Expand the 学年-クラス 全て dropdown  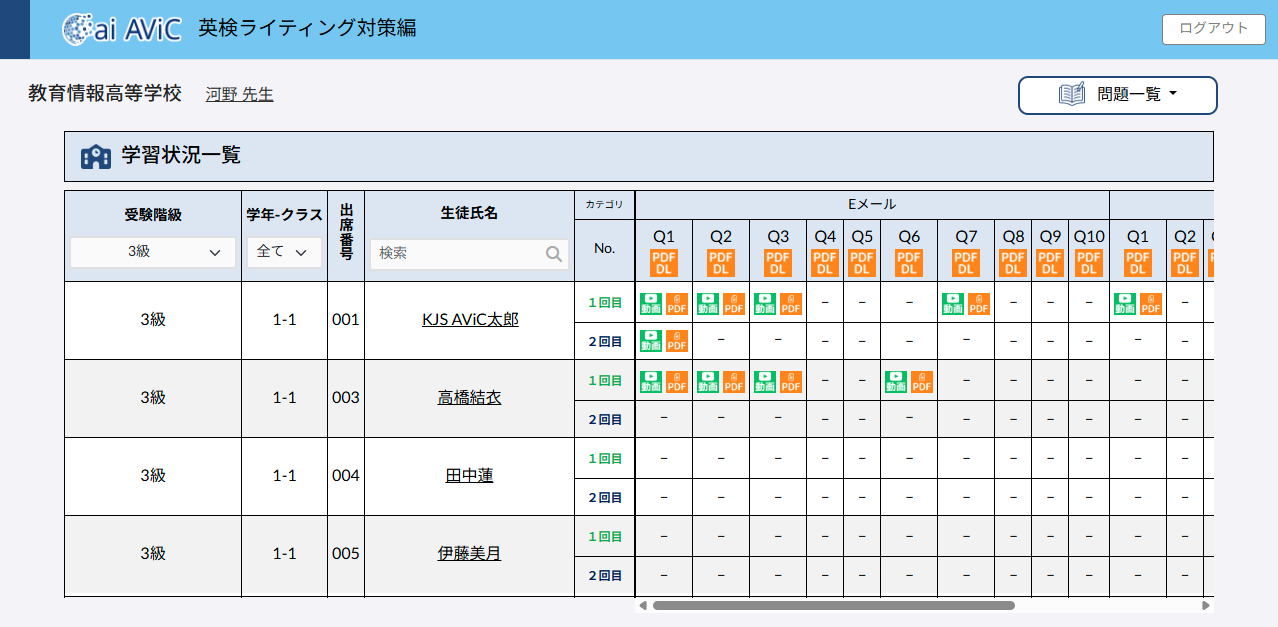(x=284, y=252)
